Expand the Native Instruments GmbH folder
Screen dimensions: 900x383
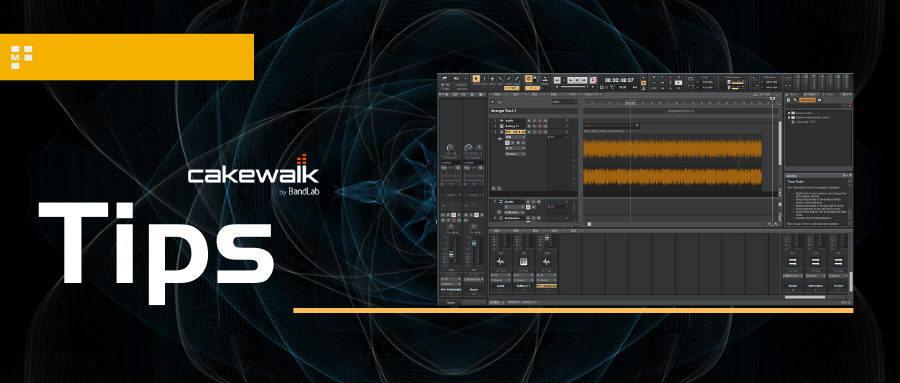(789, 117)
